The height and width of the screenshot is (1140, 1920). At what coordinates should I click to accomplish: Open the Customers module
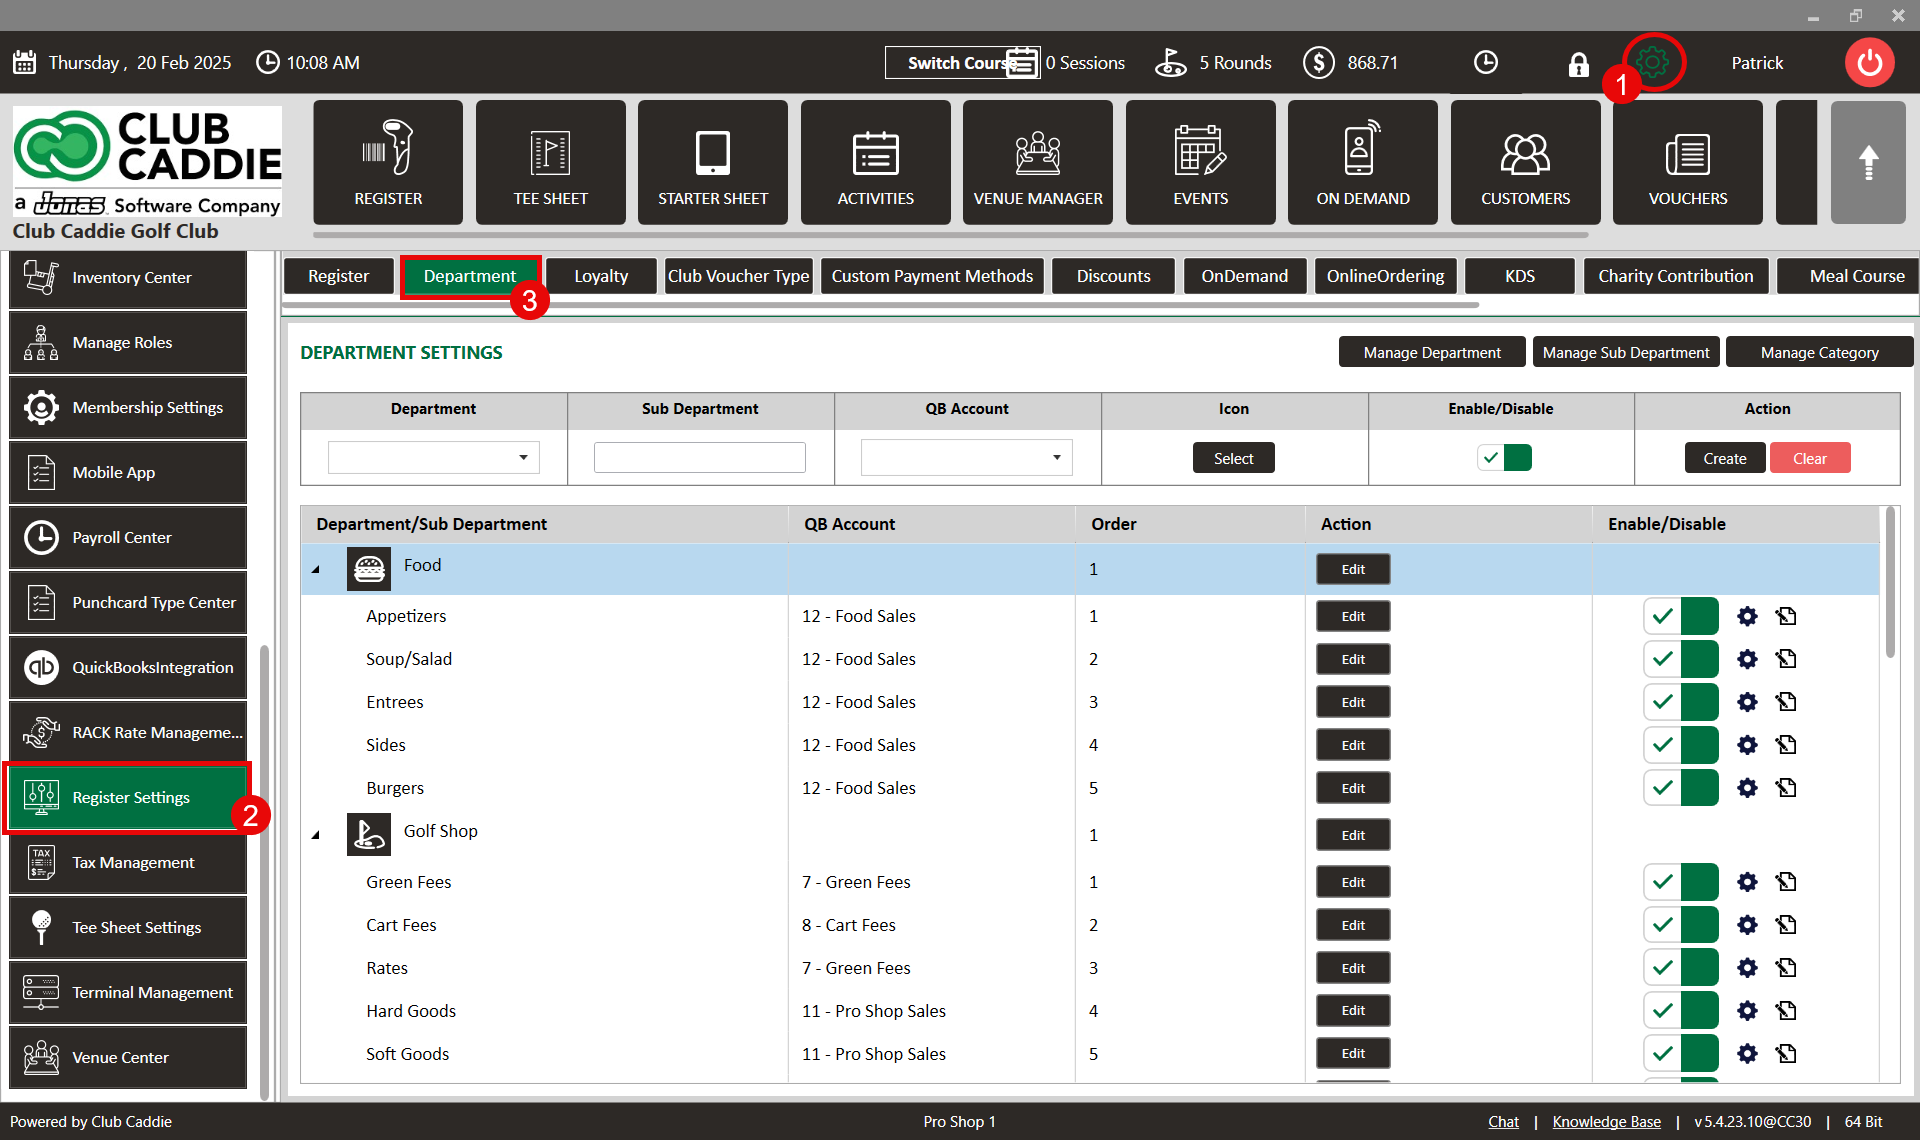click(1526, 162)
